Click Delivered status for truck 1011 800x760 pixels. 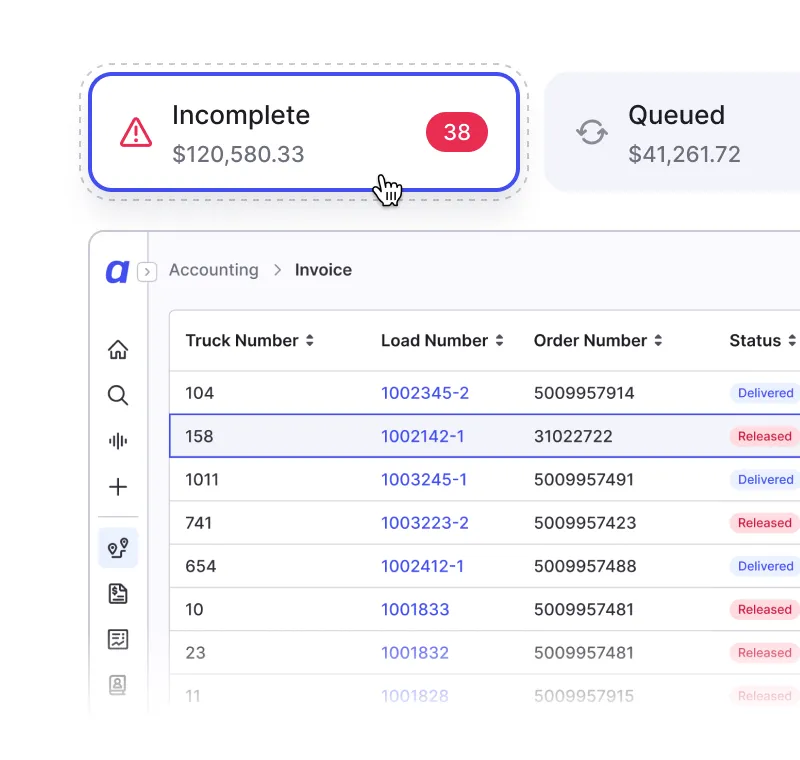pos(765,479)
